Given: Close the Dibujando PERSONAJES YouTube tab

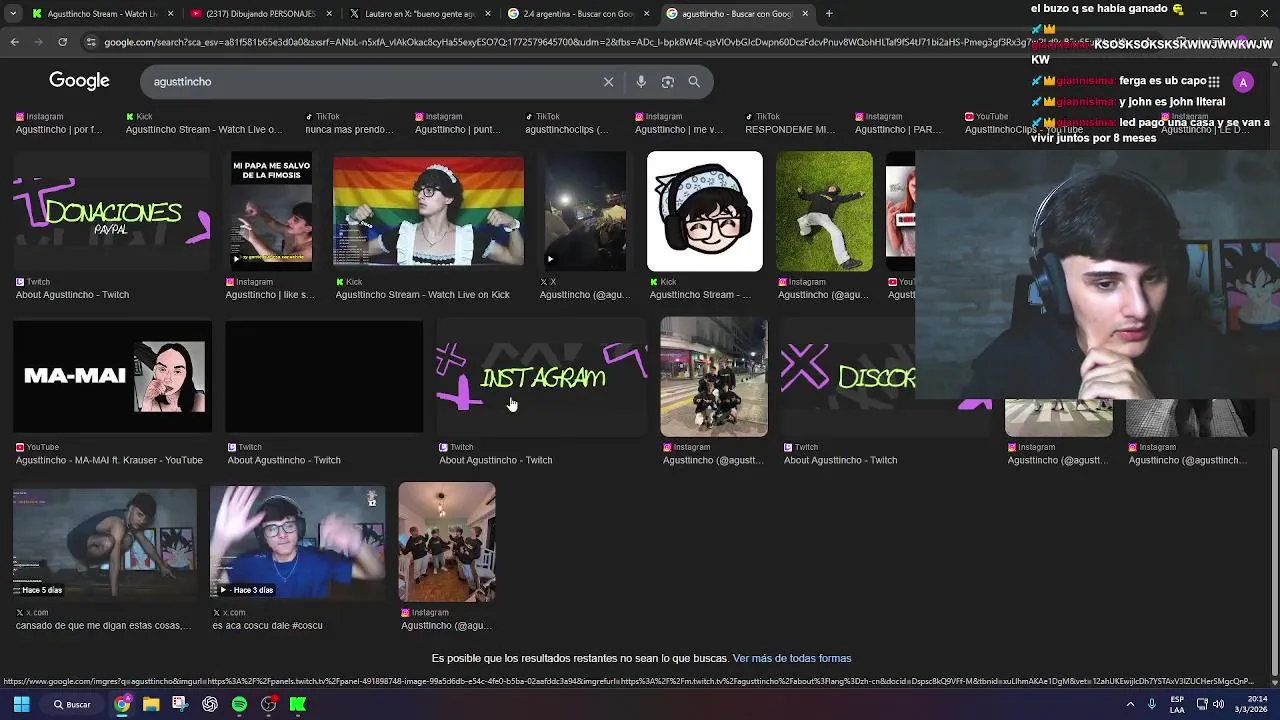Looking at the screenshot, I should coord(329,14).
